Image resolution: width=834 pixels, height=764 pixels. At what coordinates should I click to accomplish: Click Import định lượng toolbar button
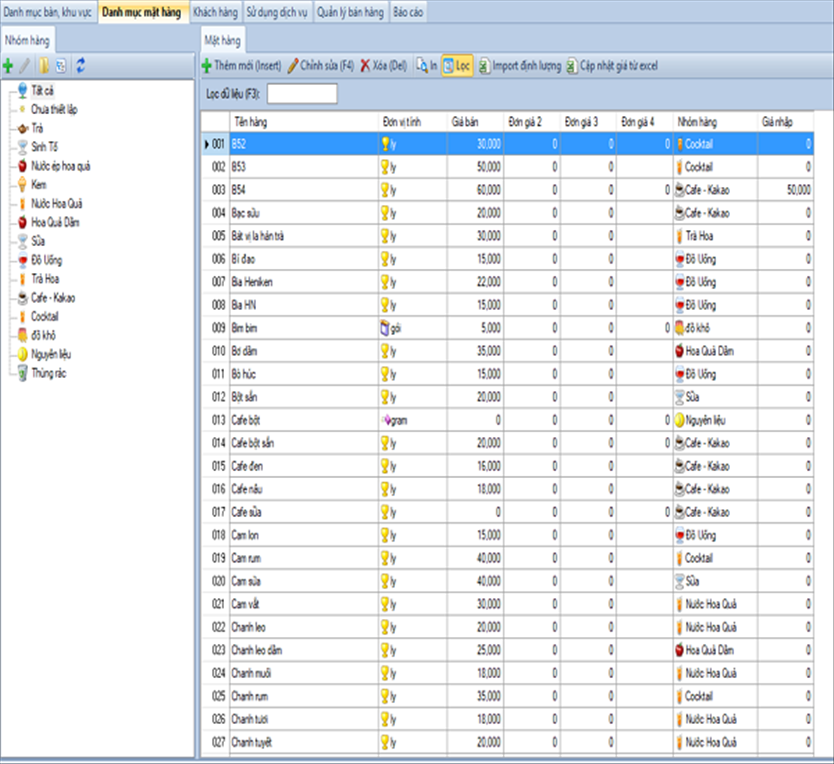(x=519, y=66)
